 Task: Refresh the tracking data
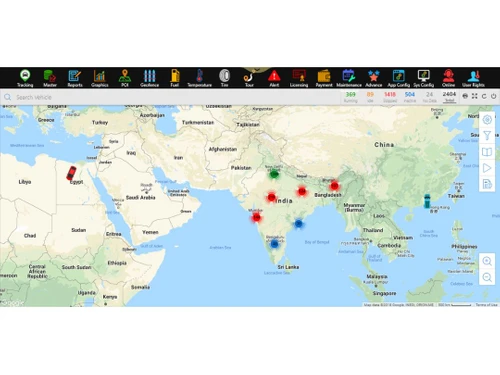(484, 96)
